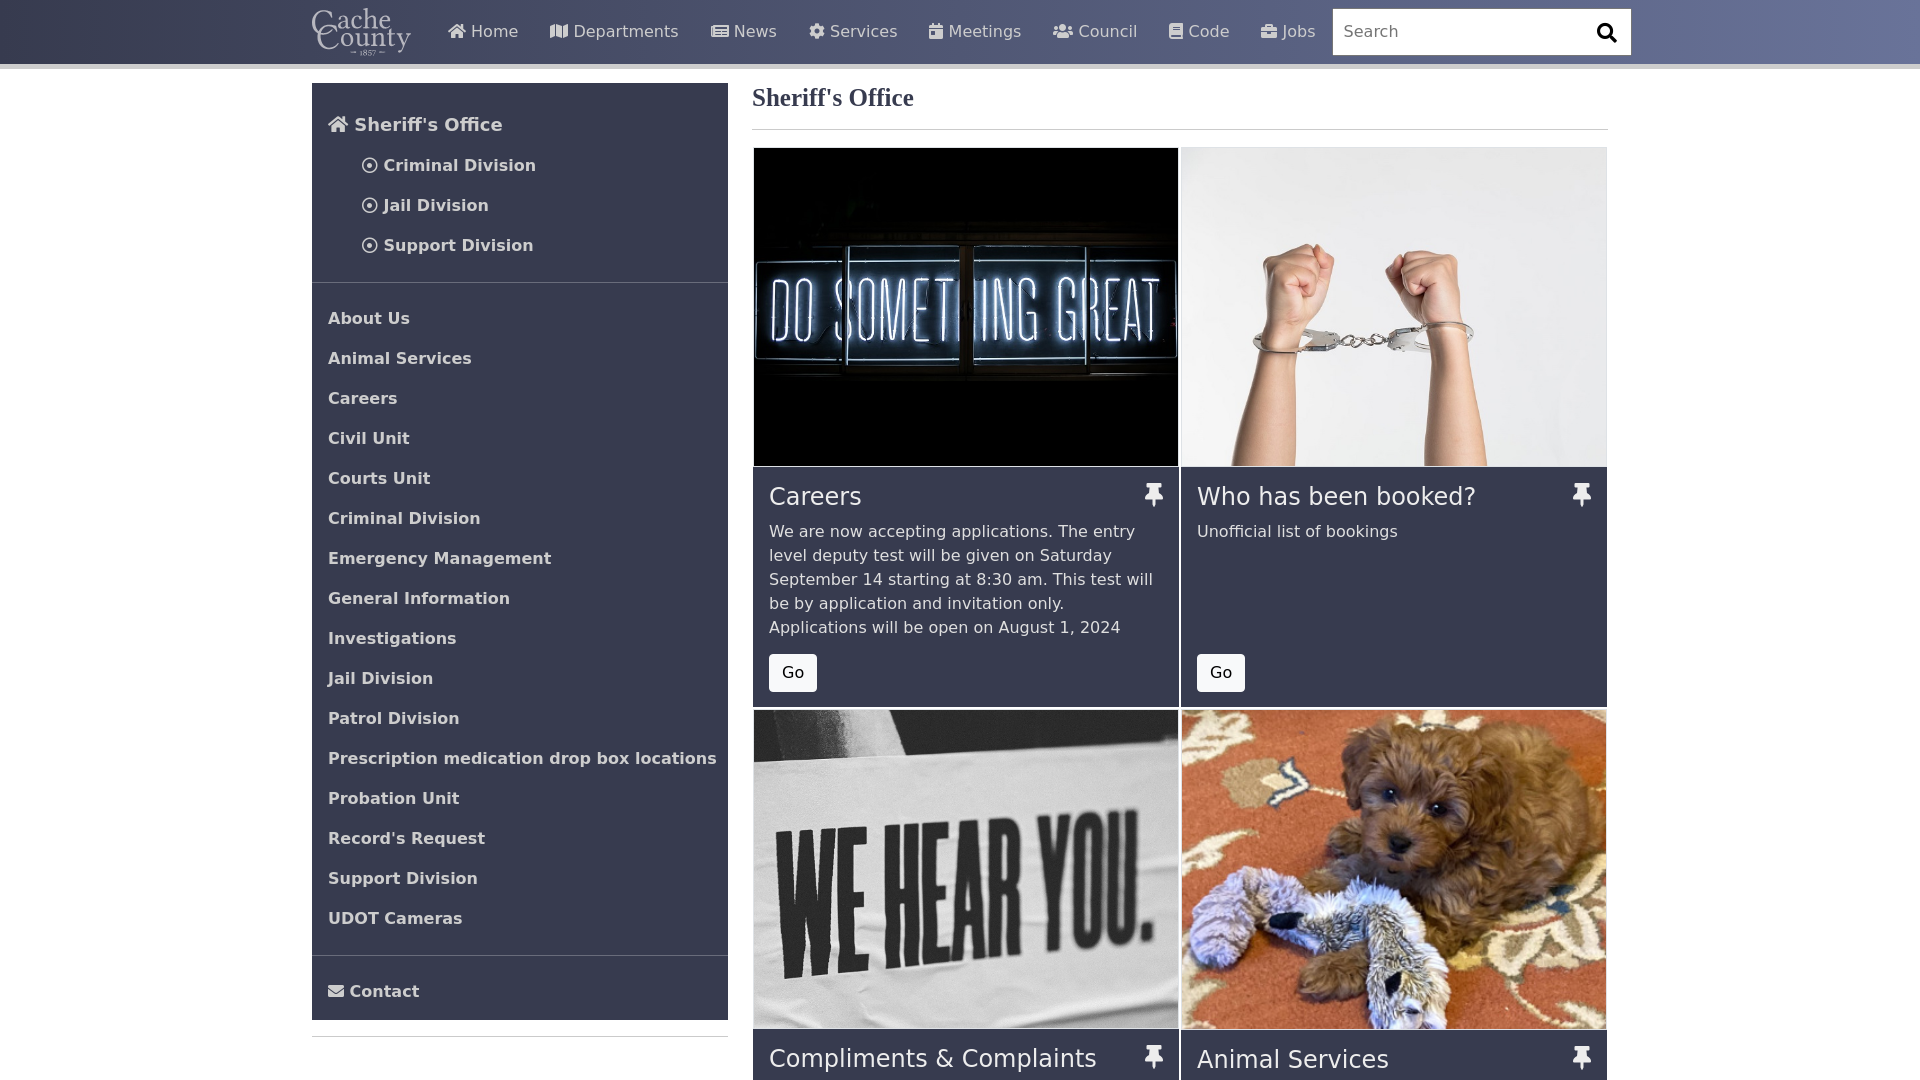This screenshot has height=1080, width=1920.
Task: Open Animal Services in the sidebar list
Action: [400, 358]
